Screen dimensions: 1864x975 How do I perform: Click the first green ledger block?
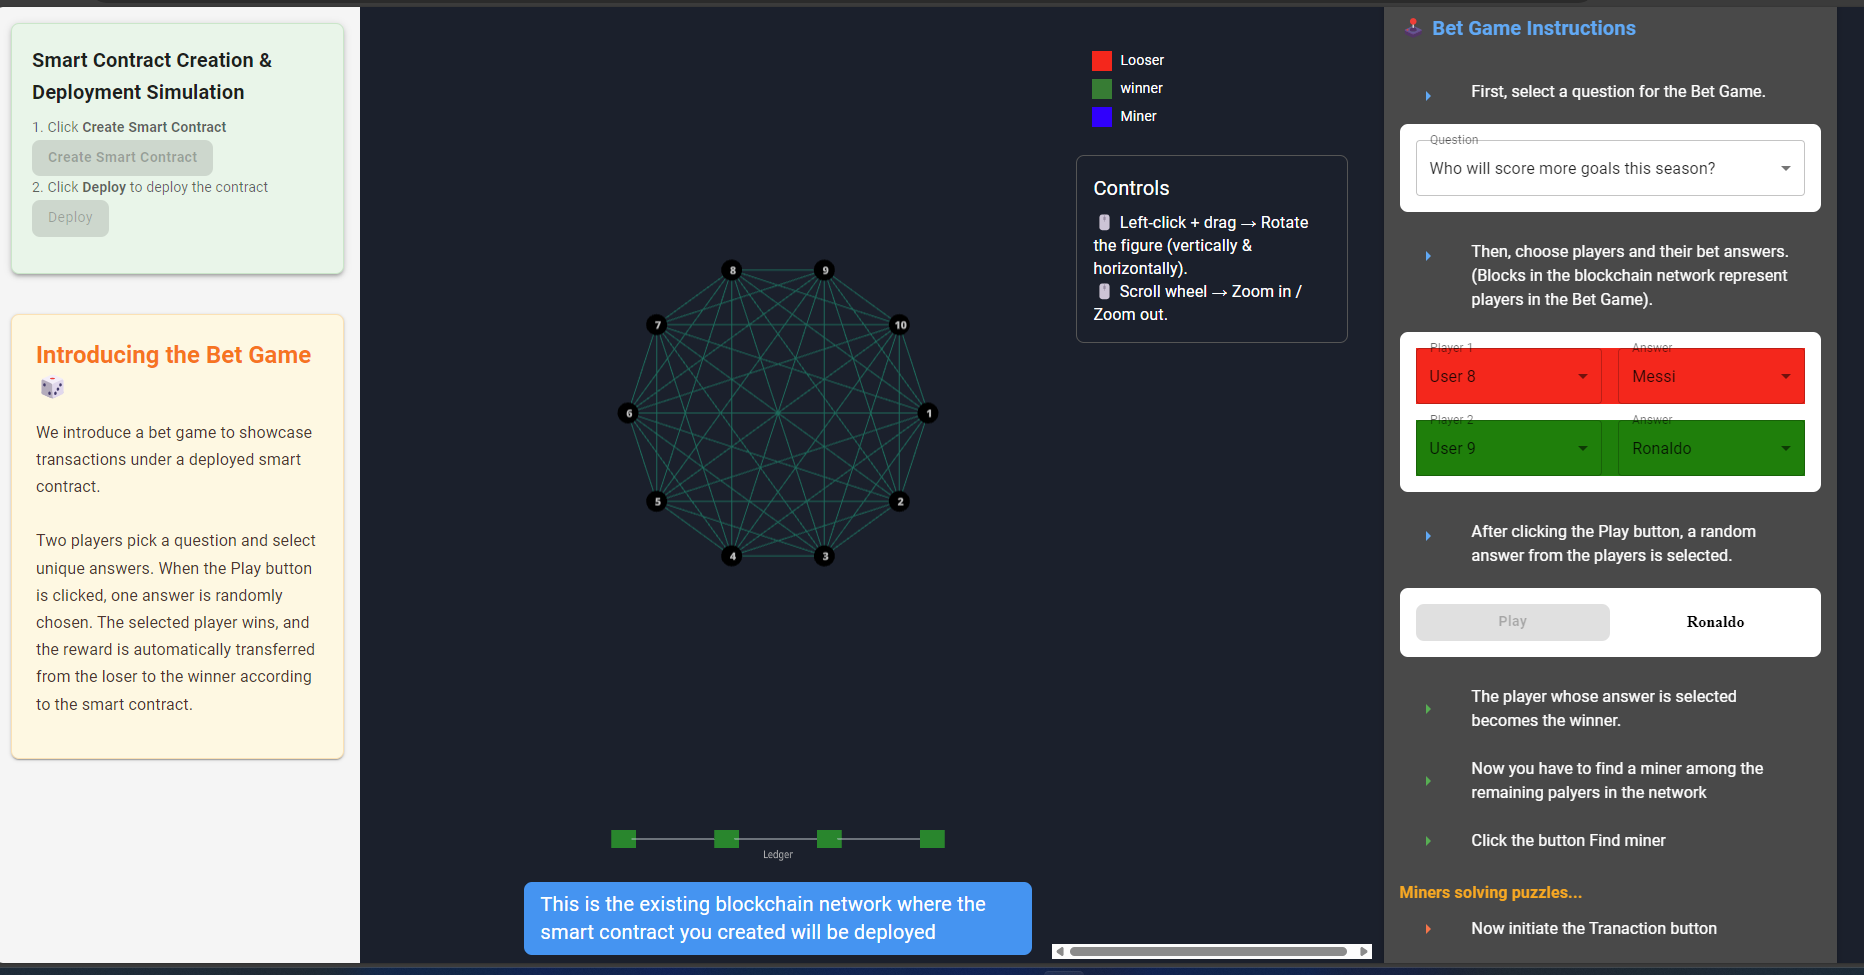(623, 839)
